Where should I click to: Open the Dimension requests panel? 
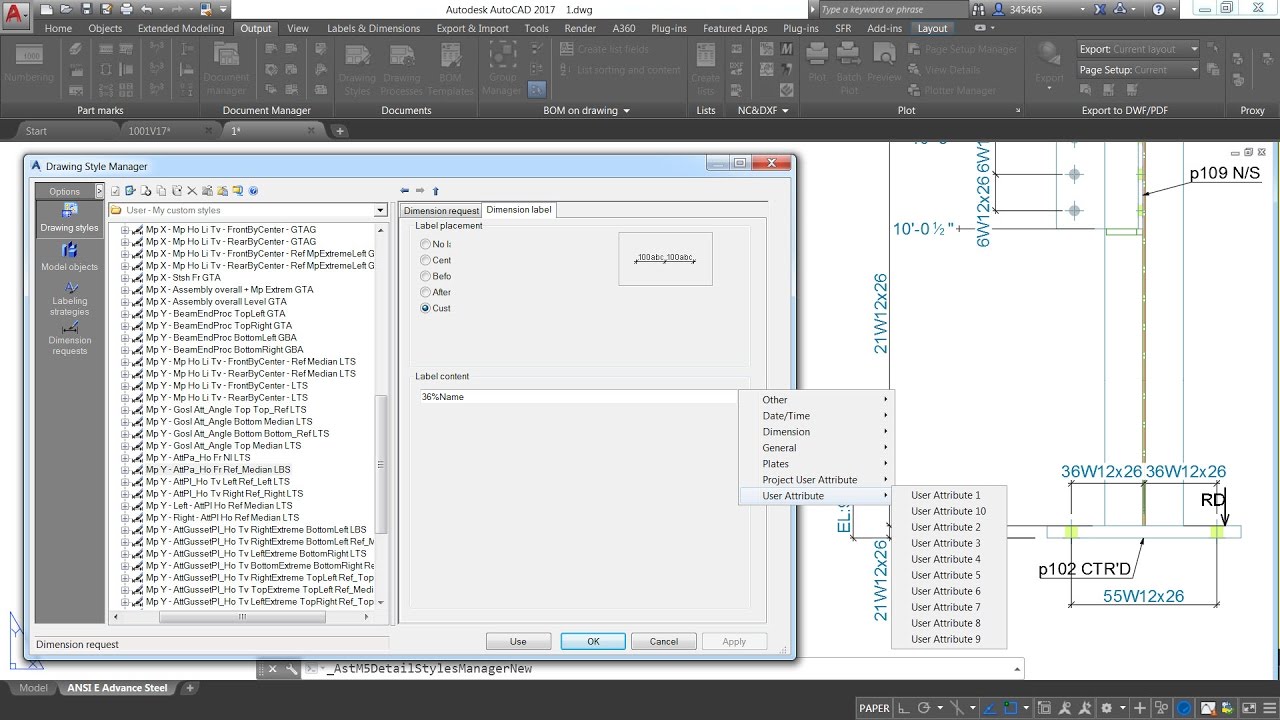tap(68, 340)
